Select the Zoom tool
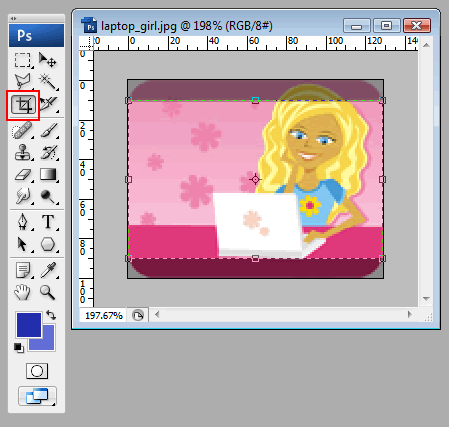The image size is (449, 427). pos(47,292)
